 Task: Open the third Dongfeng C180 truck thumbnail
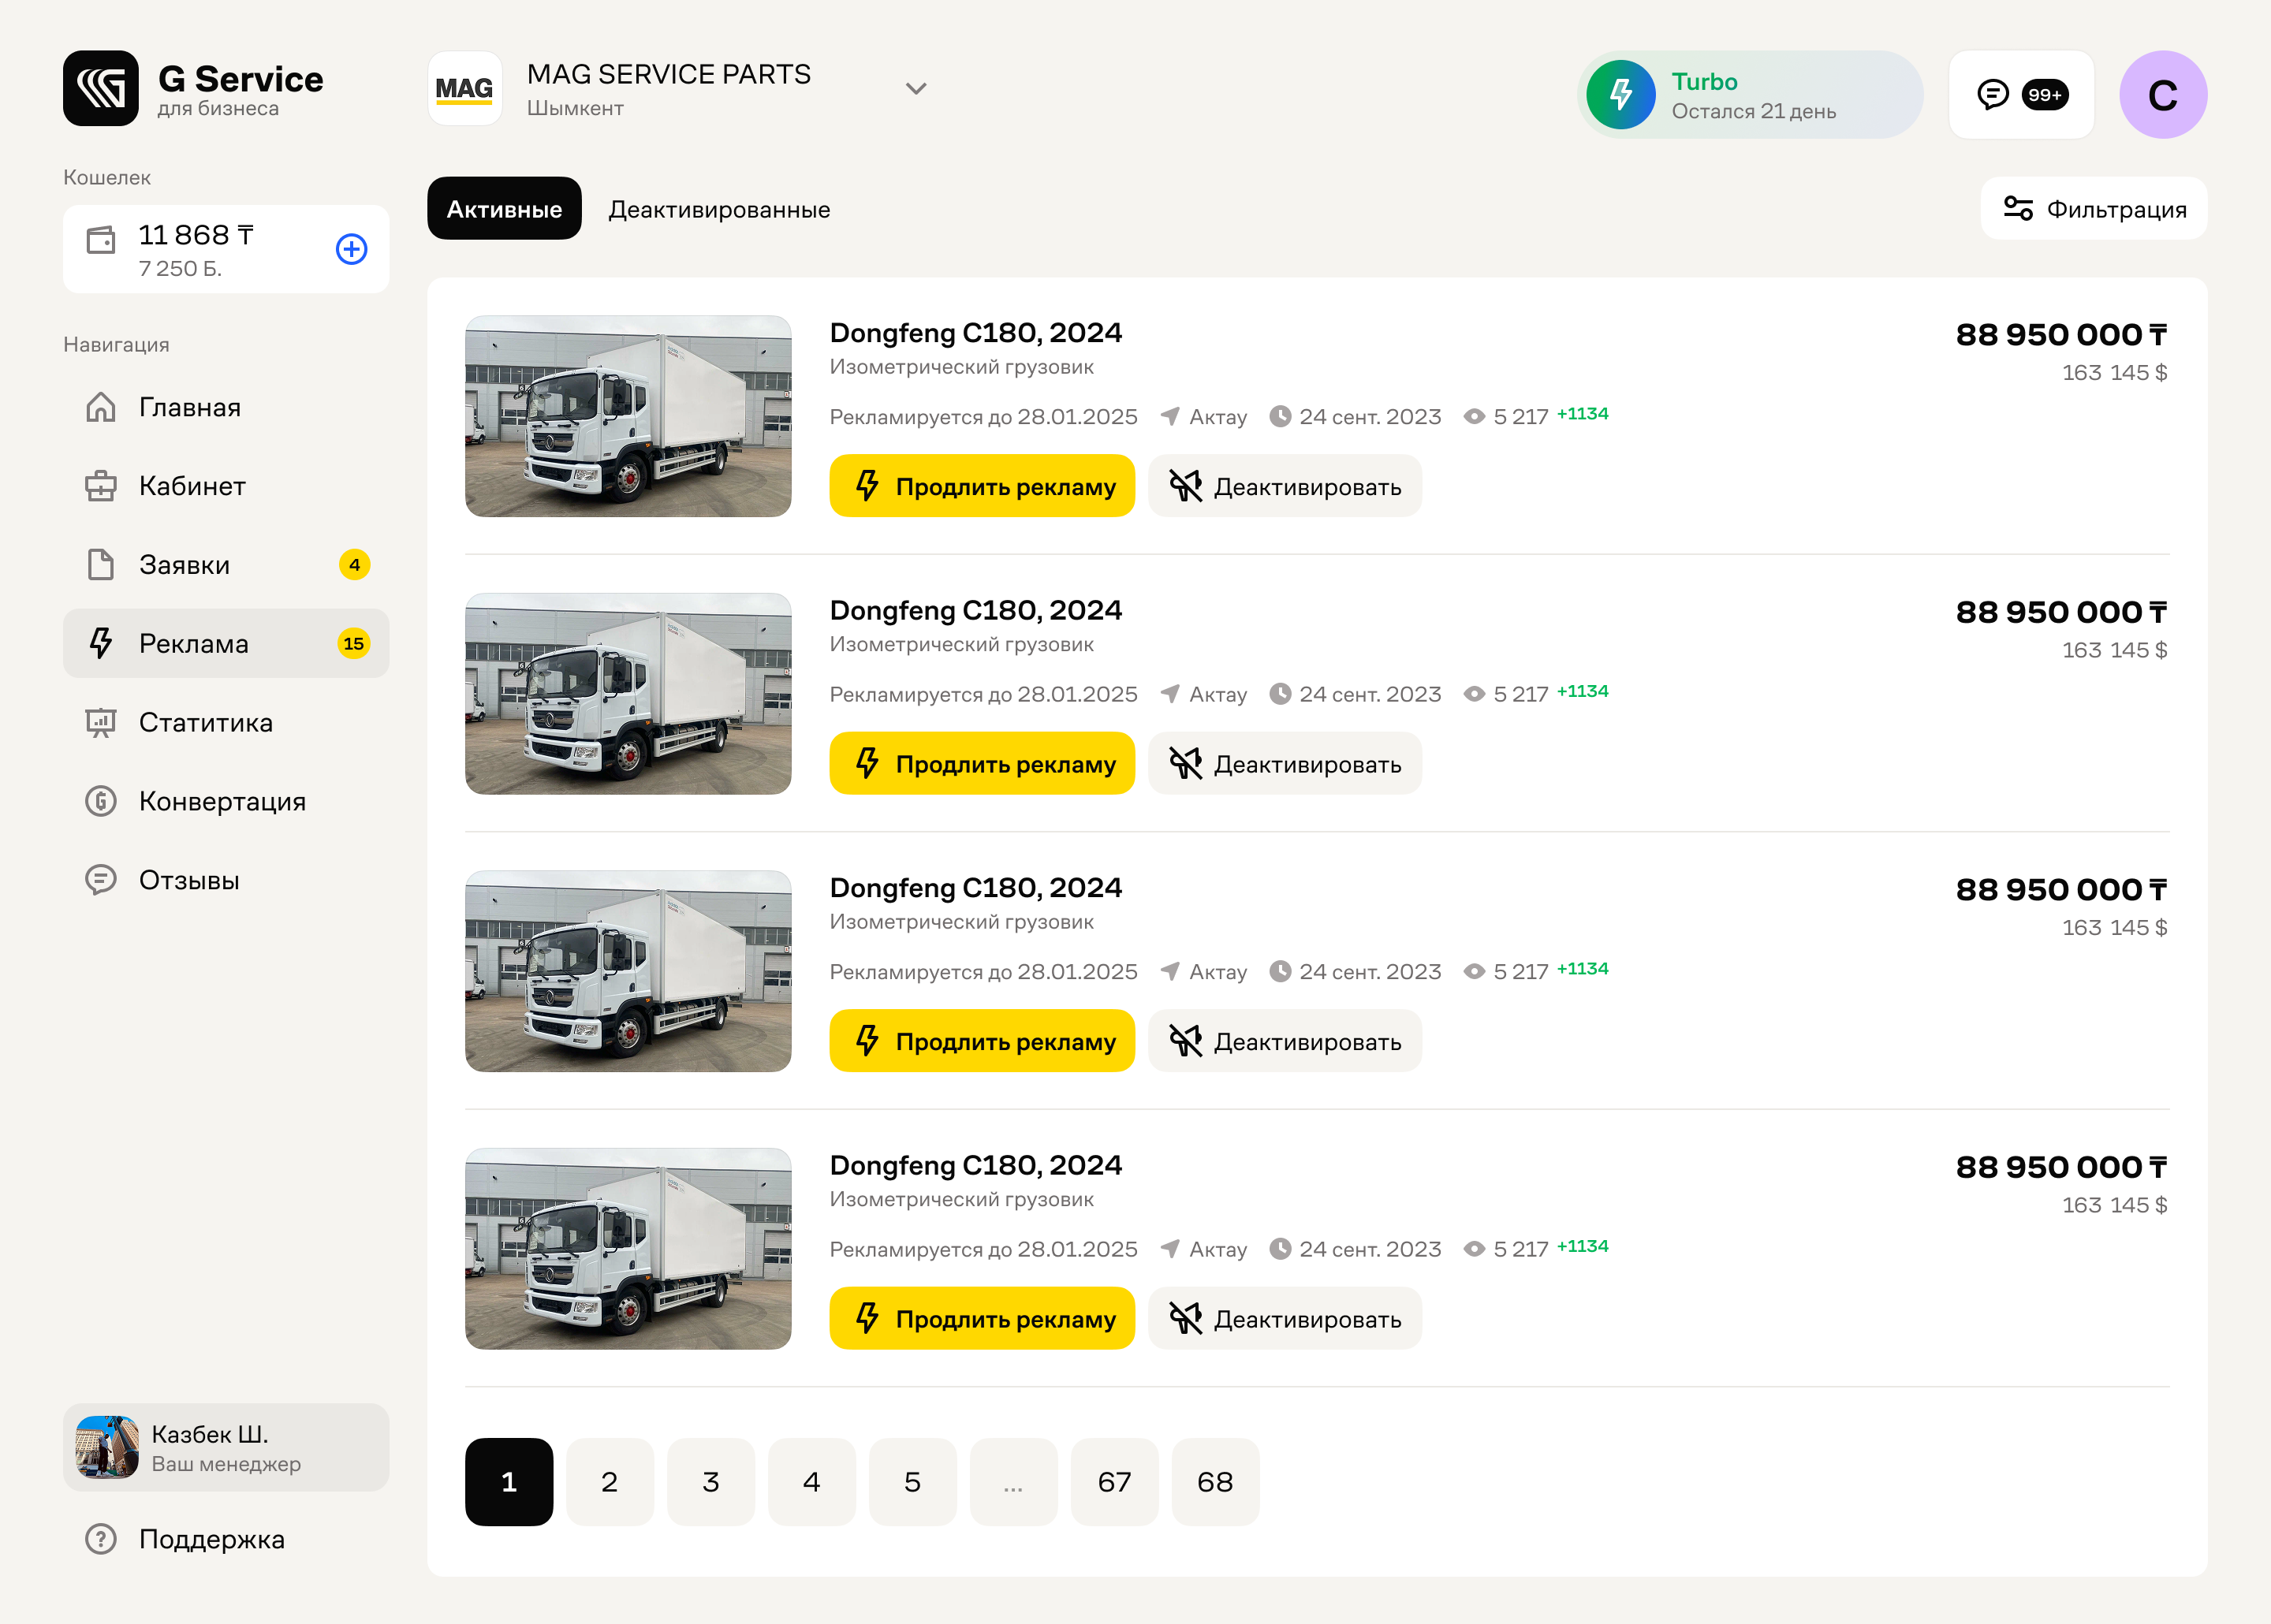coord(628,972)
